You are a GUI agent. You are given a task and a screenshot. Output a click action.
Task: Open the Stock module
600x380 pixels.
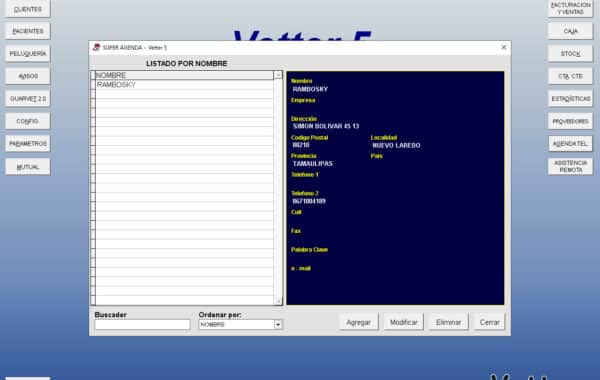click(x=570, y=54)
